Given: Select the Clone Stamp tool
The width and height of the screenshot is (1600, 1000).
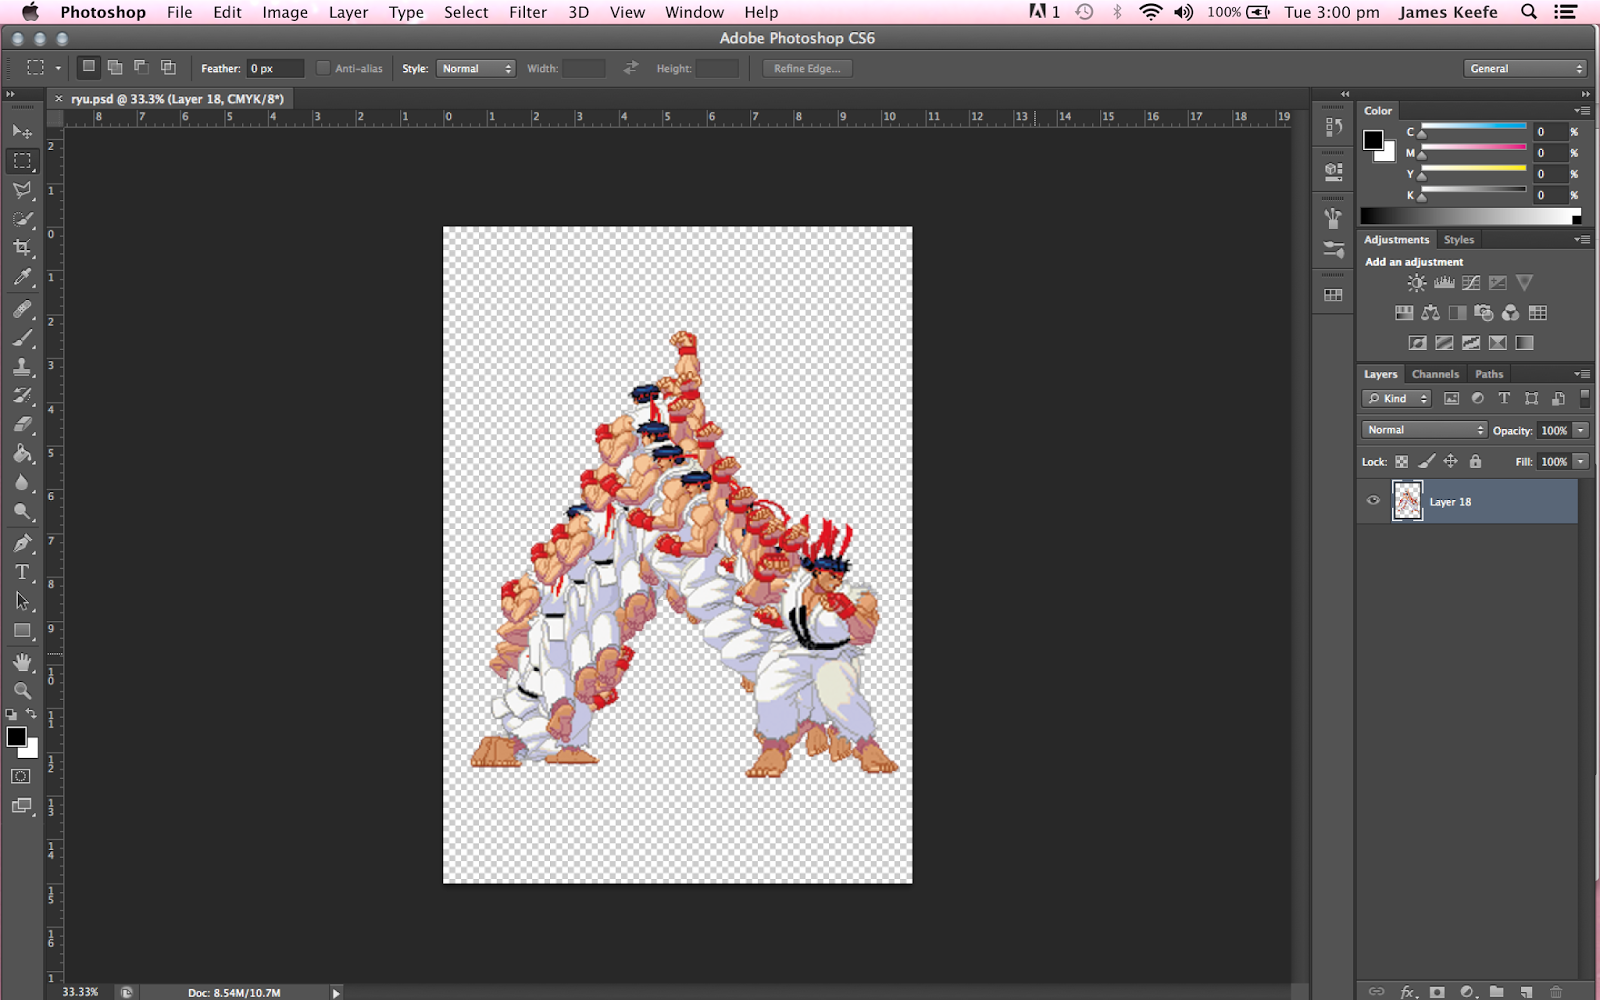Looking at the screenshot, I should click(22, 367).
